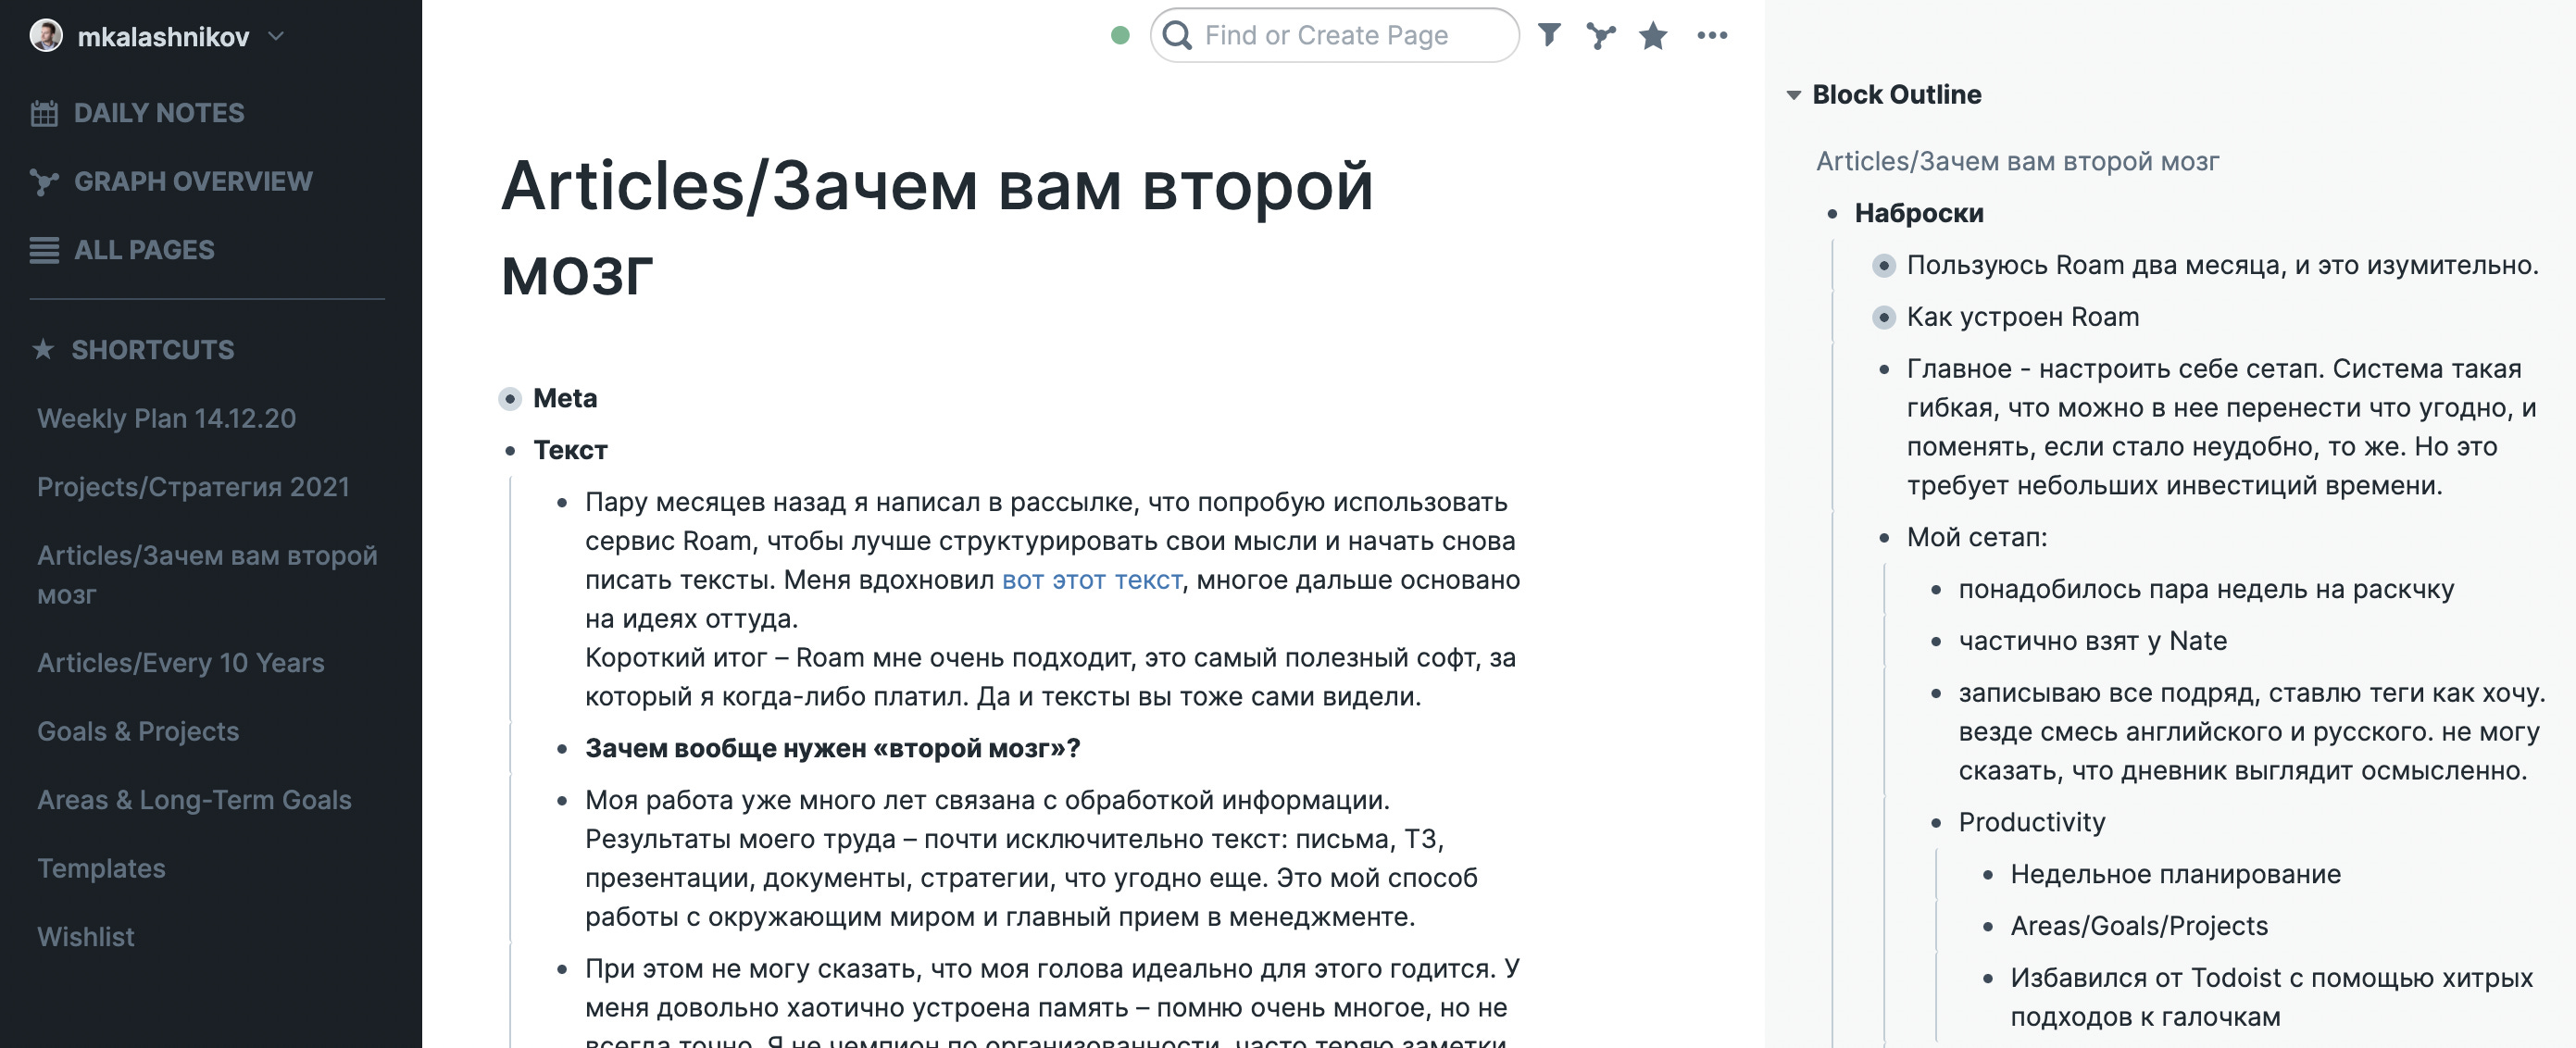
Task: Click the search magnifier icon
Action: click(x=1178, y=36)
